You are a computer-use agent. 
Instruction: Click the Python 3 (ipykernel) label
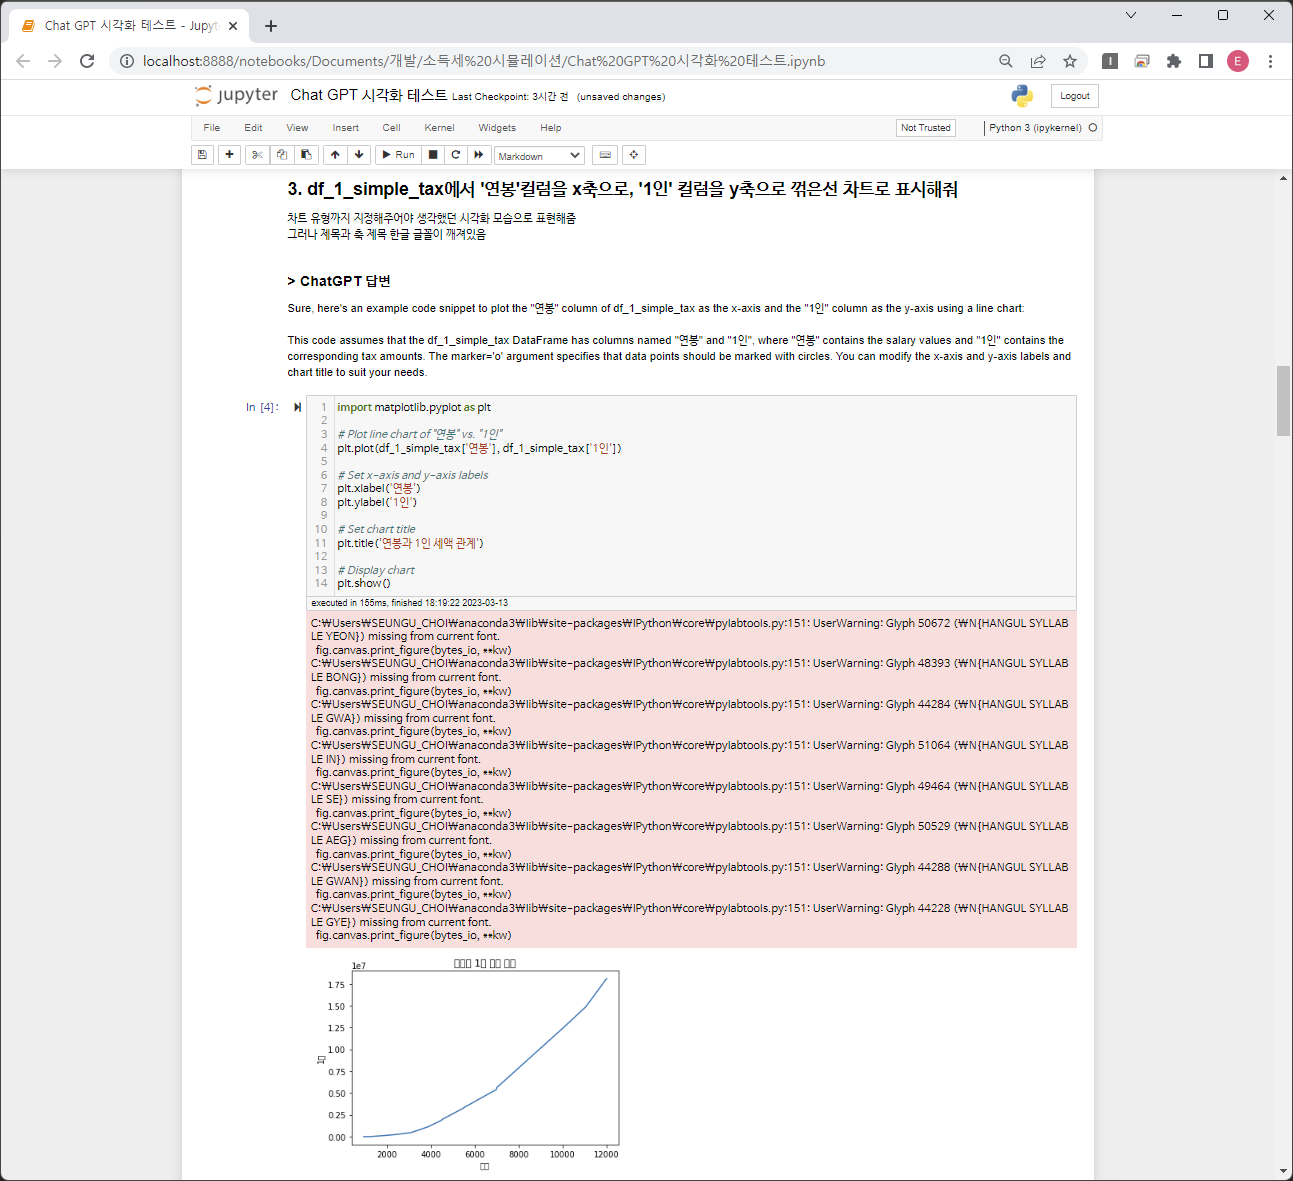point(1035,128)
